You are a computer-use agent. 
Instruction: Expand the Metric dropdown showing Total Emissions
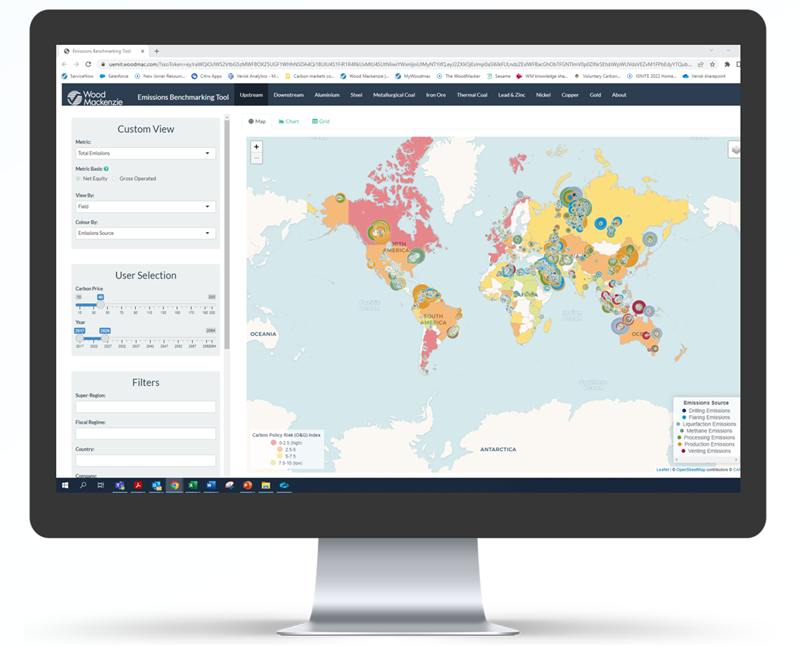click(145, 153)
